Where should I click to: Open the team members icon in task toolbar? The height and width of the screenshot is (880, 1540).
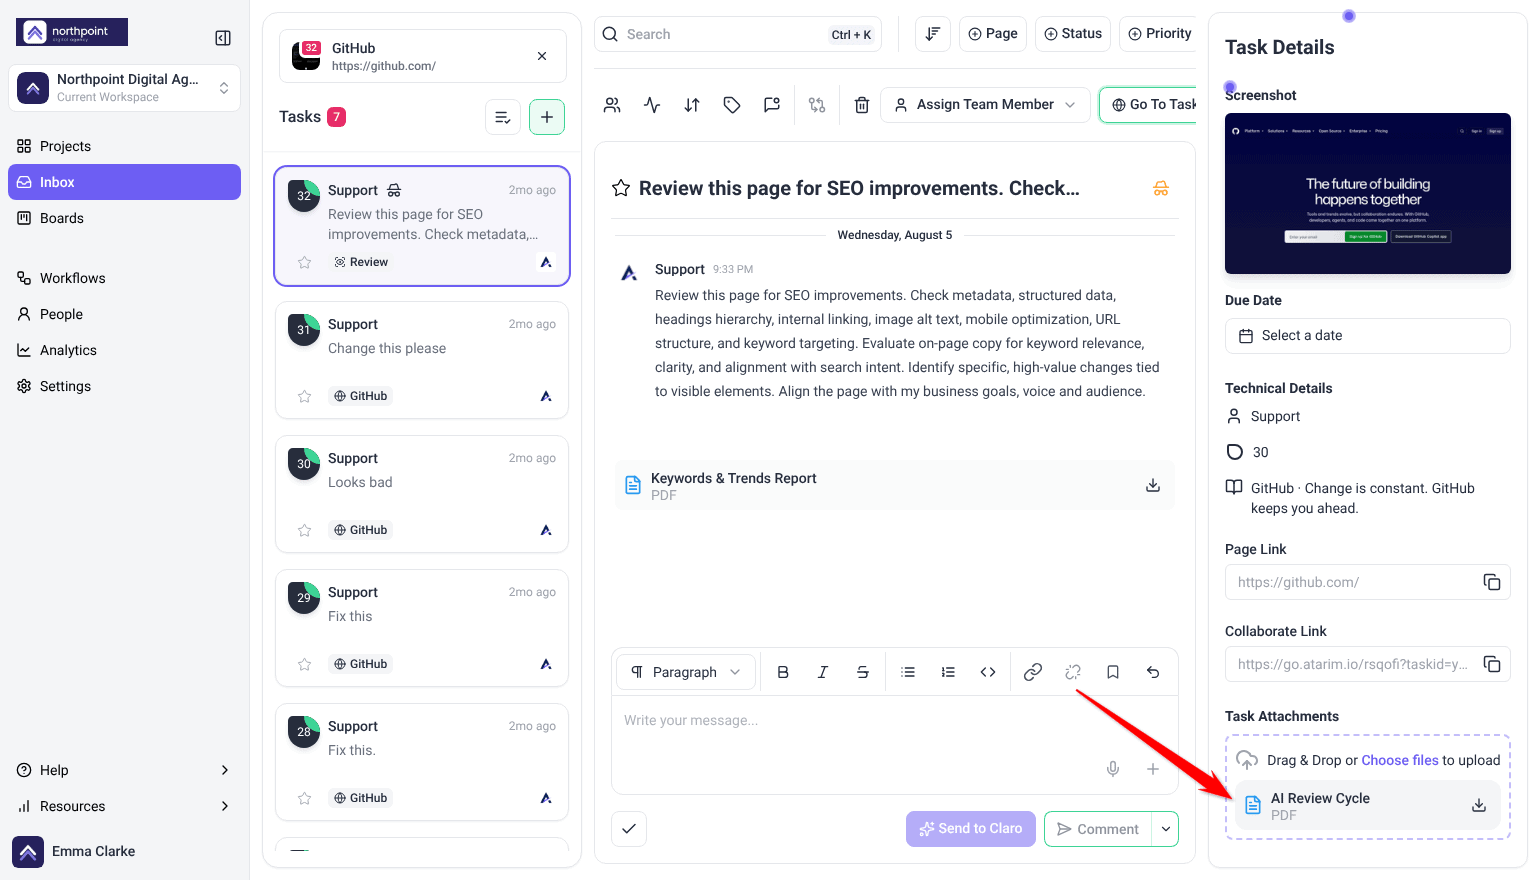[x=612, y=105]
